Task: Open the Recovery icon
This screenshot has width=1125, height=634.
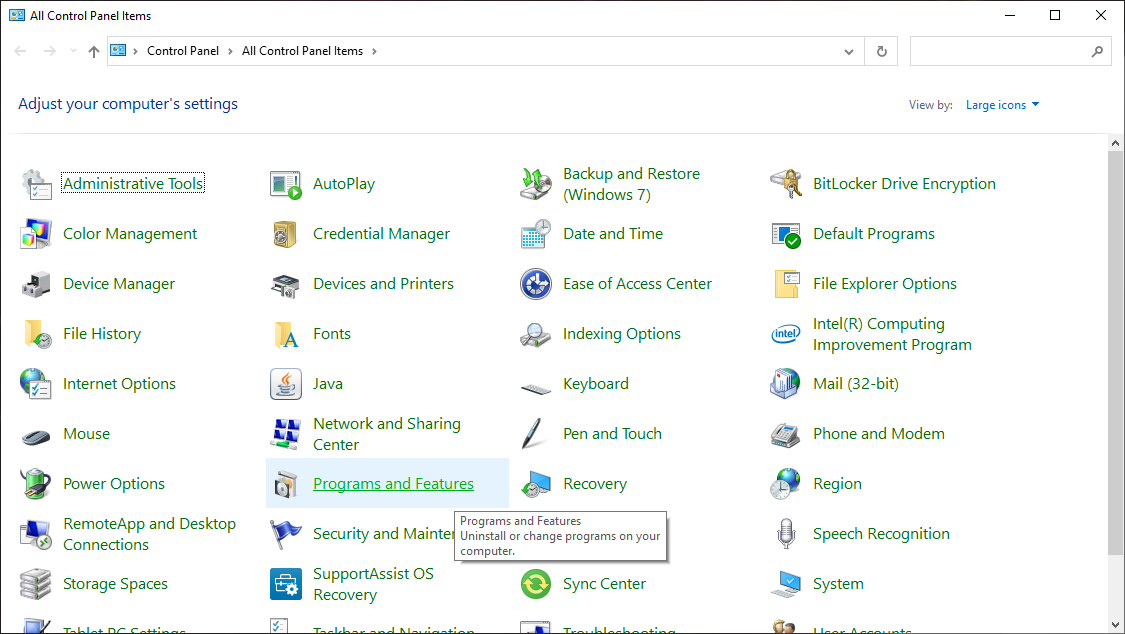Action: click(536, 484)
